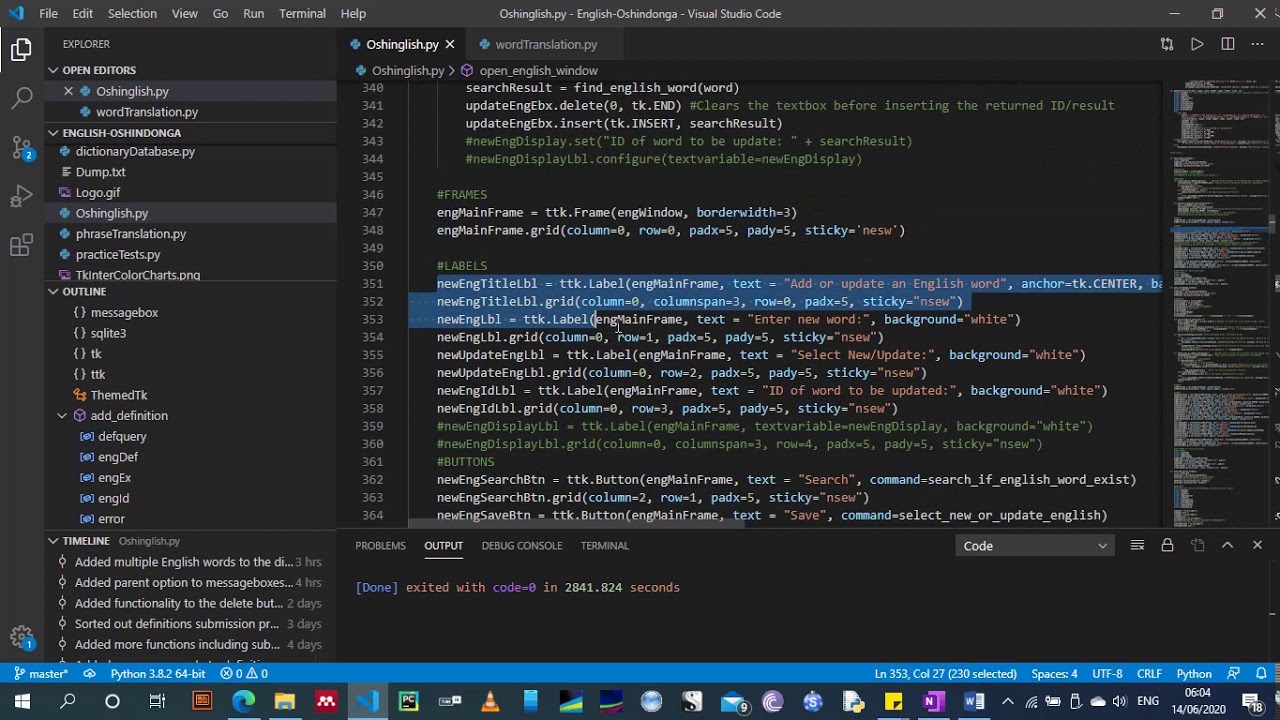Run the Python file with play icon
This screenshot has height=720, width=1280.
[1197, 44]
